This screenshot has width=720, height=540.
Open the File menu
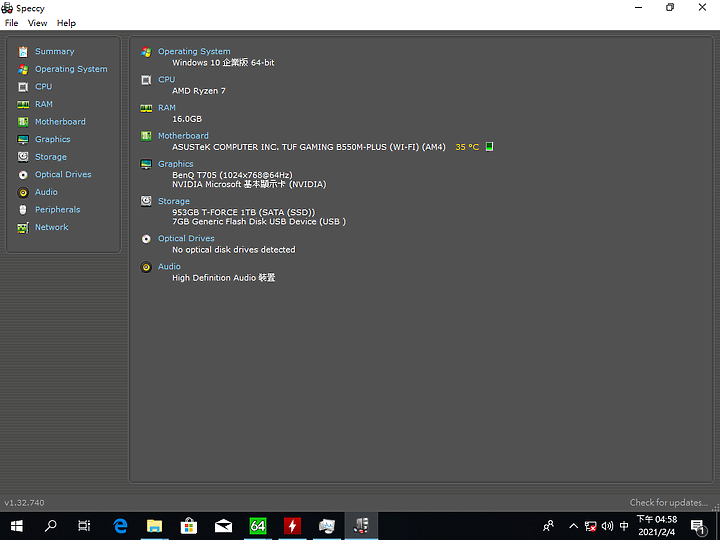11,23
